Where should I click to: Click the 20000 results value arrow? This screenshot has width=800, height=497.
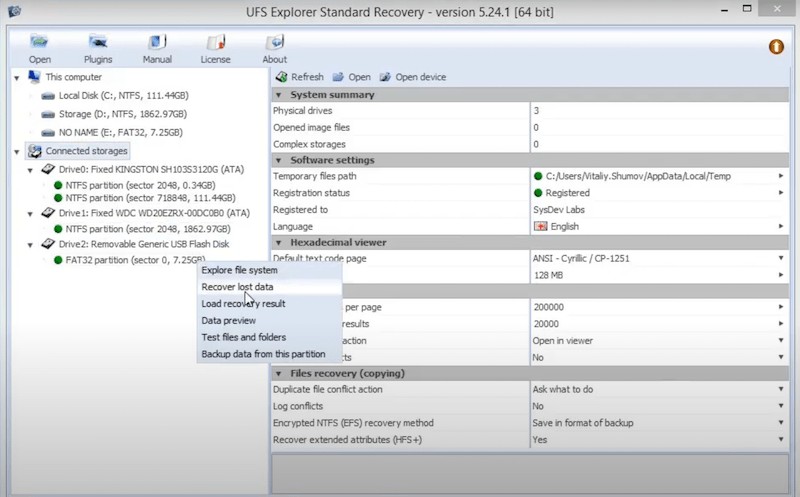click(x=781, y=324)
